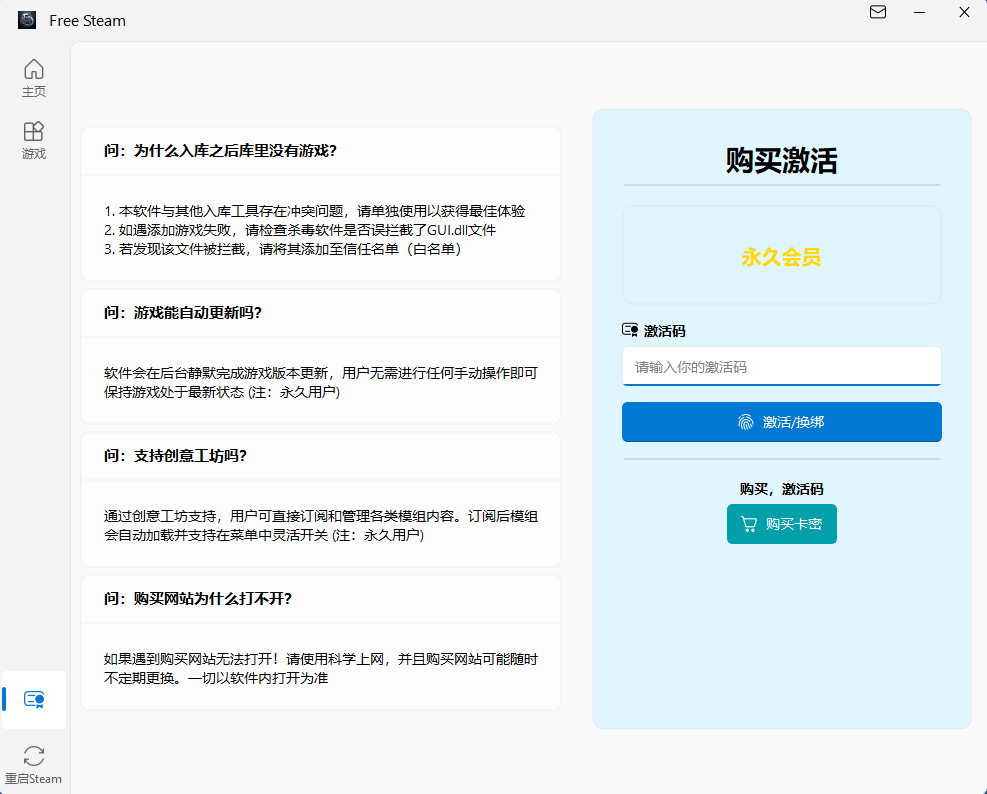
Task: Click the 永久会员 membership card
Action: 781,254
